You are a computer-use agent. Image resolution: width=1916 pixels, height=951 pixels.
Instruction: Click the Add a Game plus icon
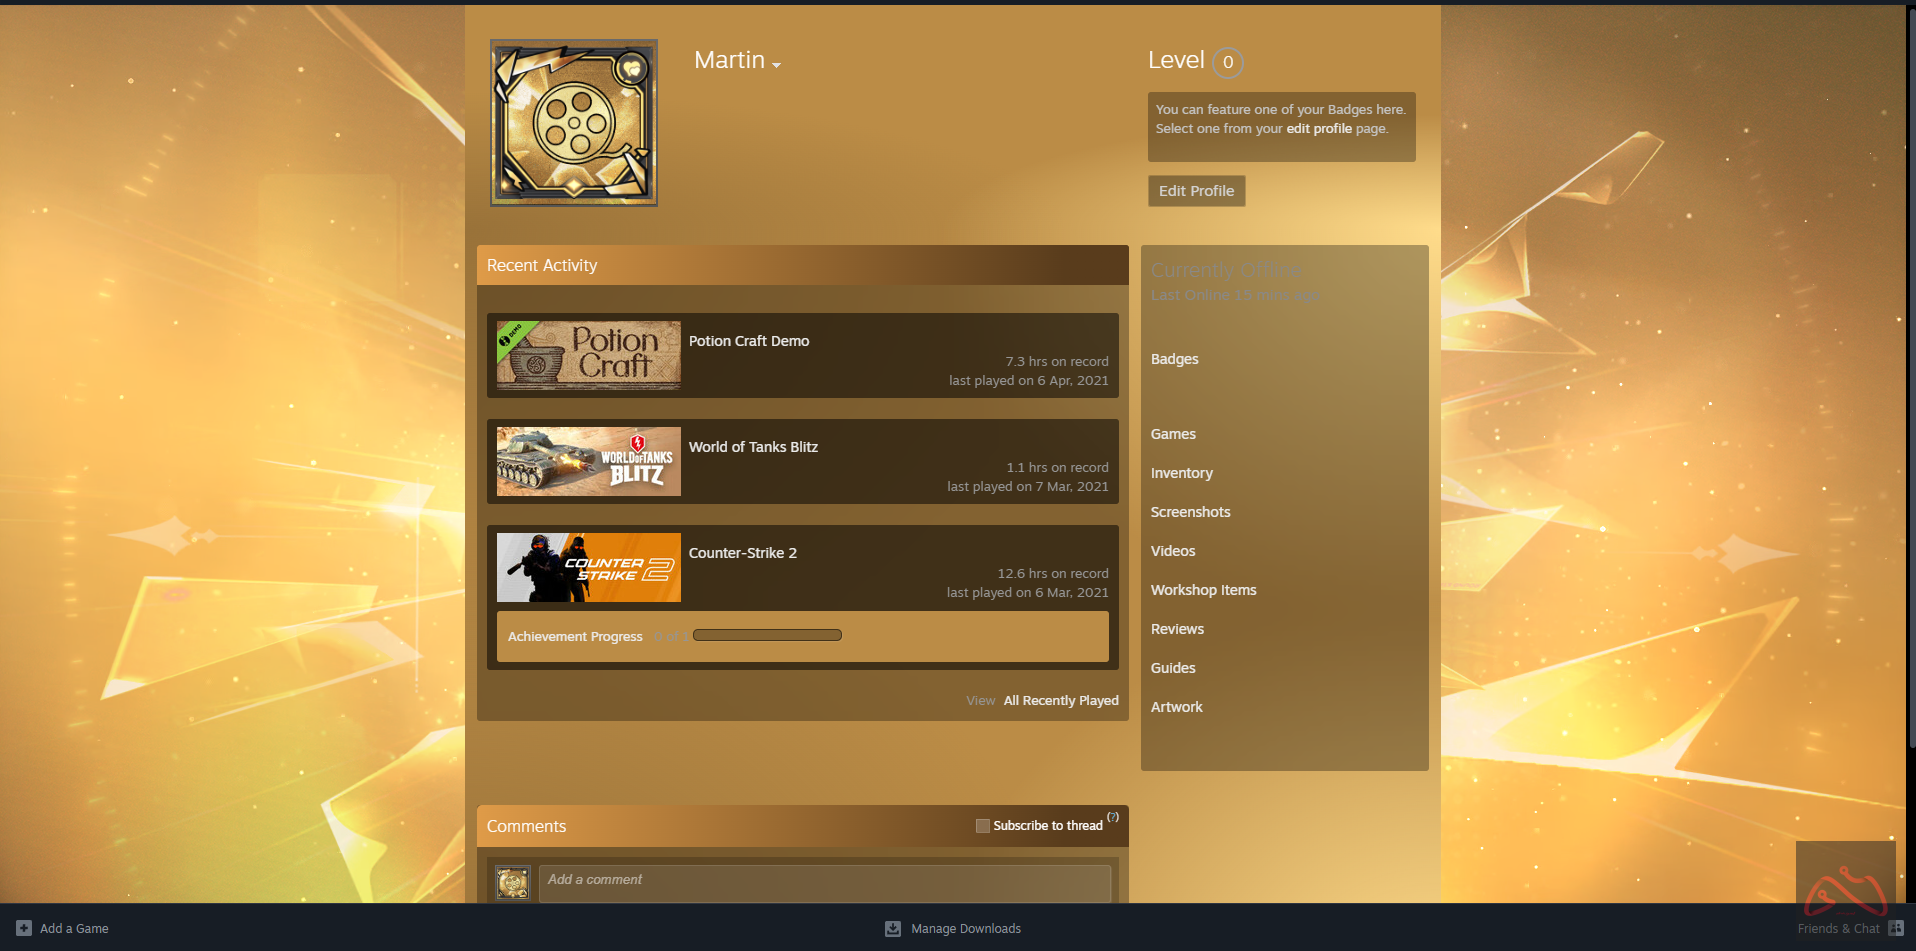point(24,928)
